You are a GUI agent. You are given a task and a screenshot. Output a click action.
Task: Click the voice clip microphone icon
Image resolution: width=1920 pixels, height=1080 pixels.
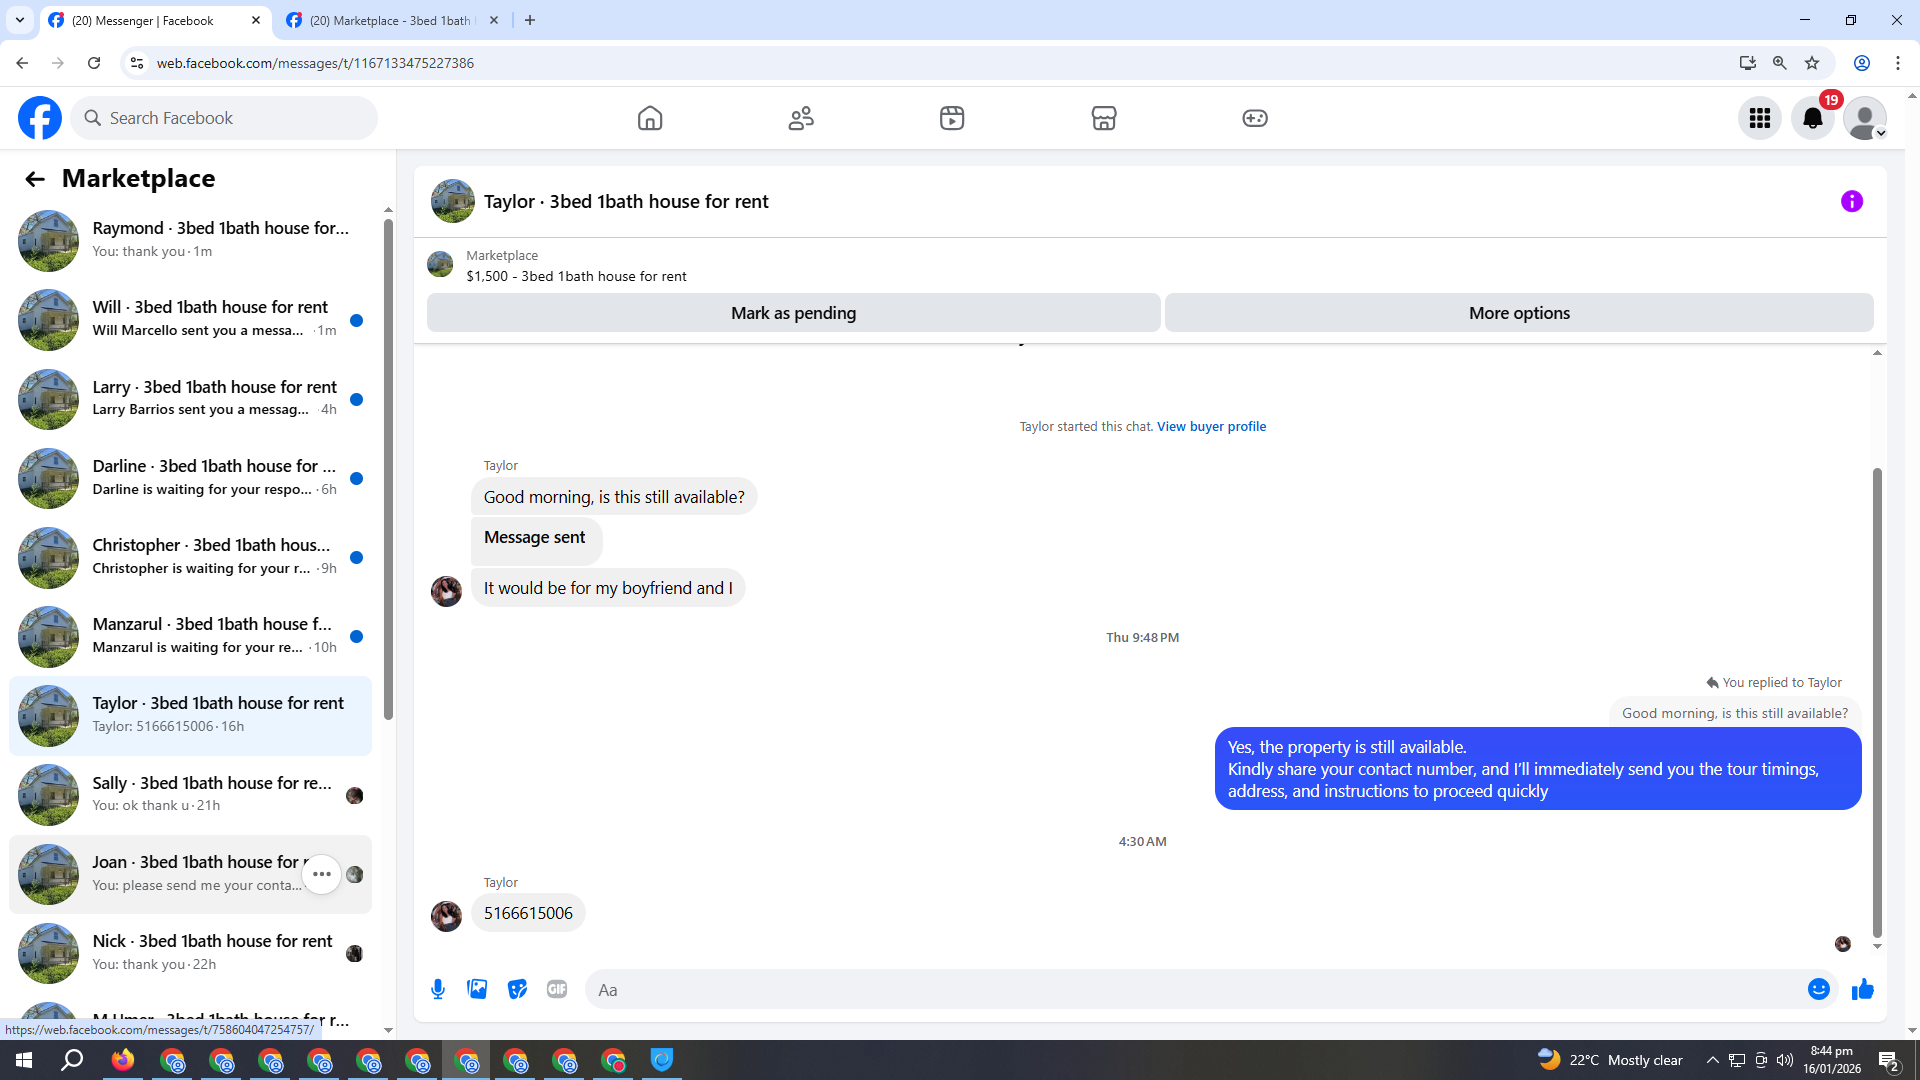click(x=438, y=989)
